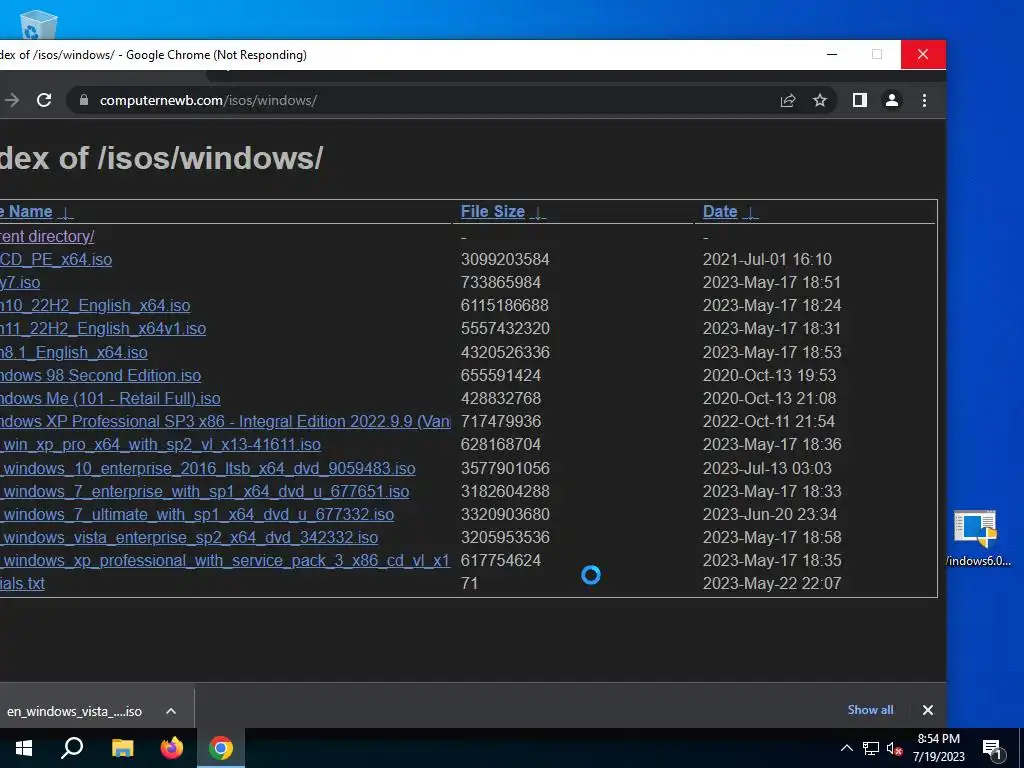
Task: Go to Parent directory link
Action: (47, 236)
